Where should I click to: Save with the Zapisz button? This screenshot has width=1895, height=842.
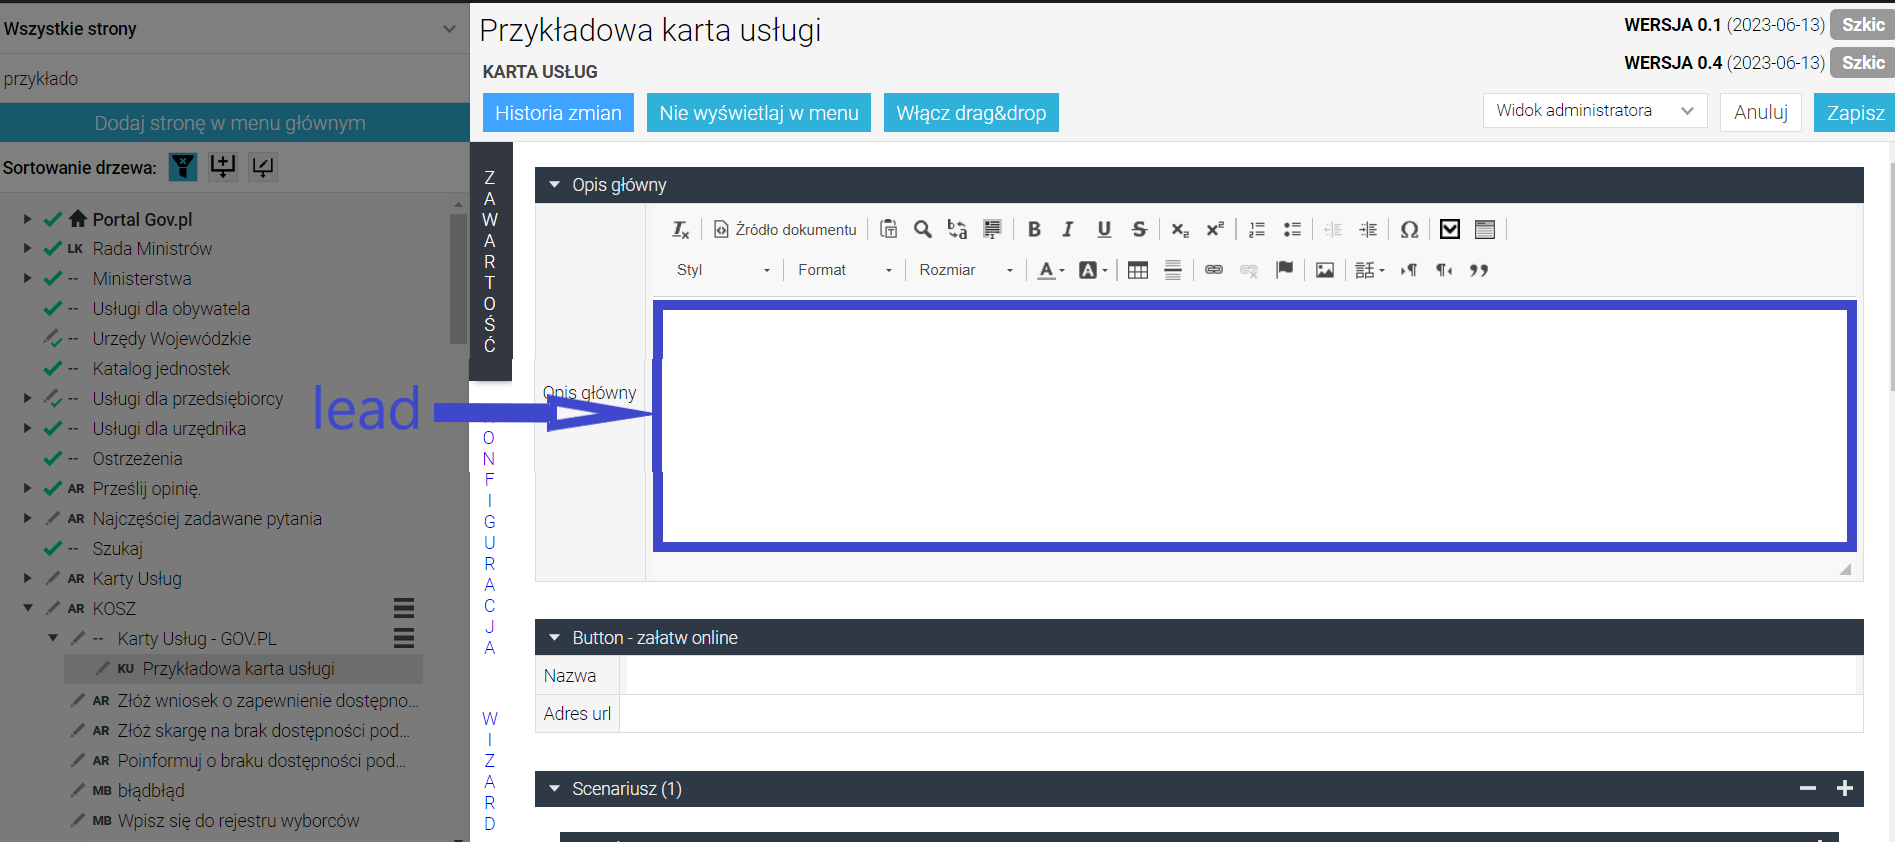tap(1855, 113)
